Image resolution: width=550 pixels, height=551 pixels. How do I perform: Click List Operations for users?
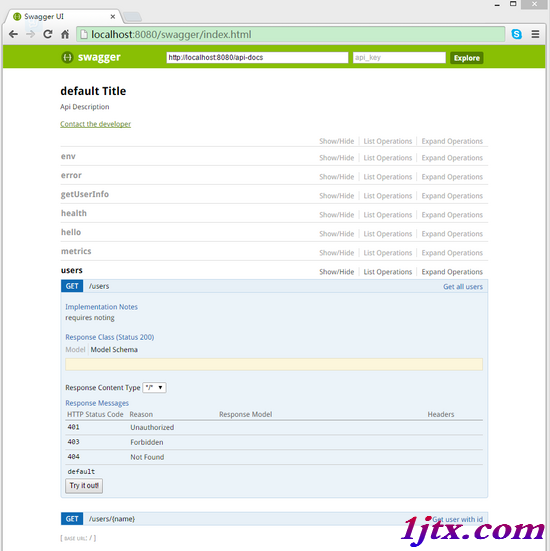388,272
